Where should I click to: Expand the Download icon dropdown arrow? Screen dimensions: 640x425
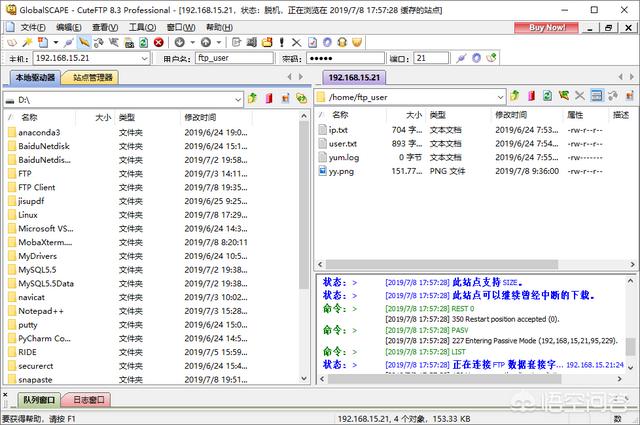(x=193, y=42)
